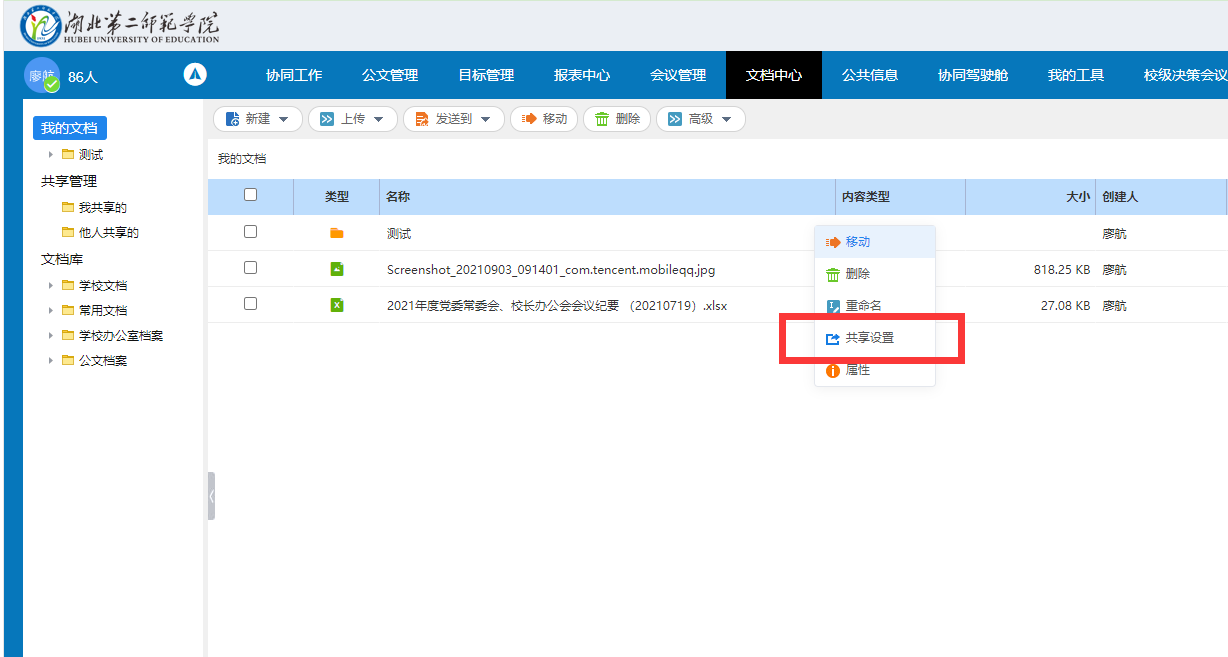This screenshot has height=657, width=1228.
Task: Tick the select-all checkbox in table header
Action: point(250,196)
